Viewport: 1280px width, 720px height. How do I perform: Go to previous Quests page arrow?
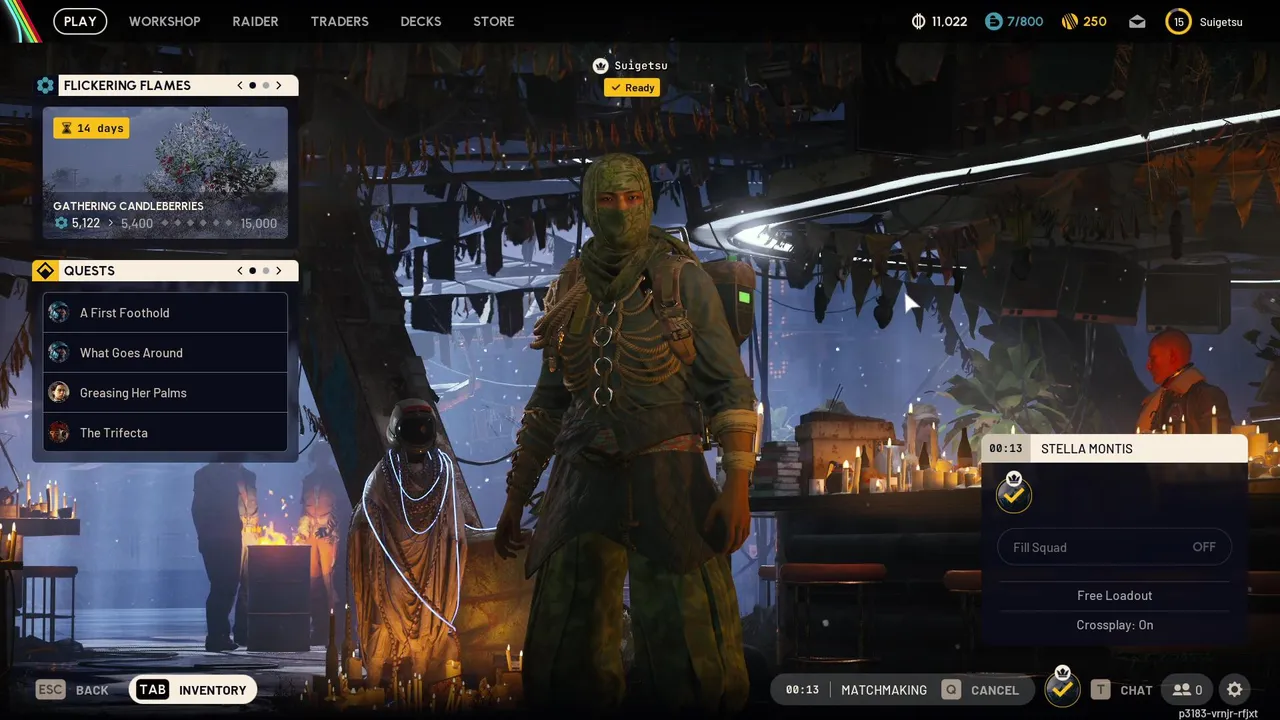pyautogui.click(x=240, y=271)
